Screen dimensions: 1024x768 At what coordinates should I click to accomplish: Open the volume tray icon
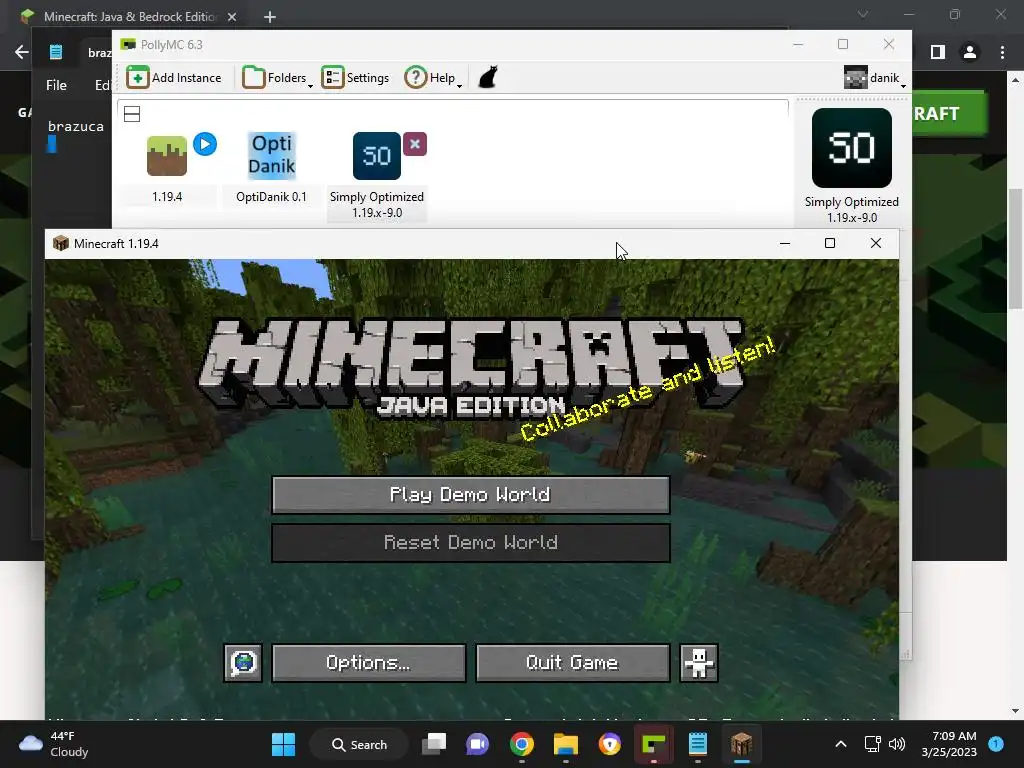pos(897,744)
